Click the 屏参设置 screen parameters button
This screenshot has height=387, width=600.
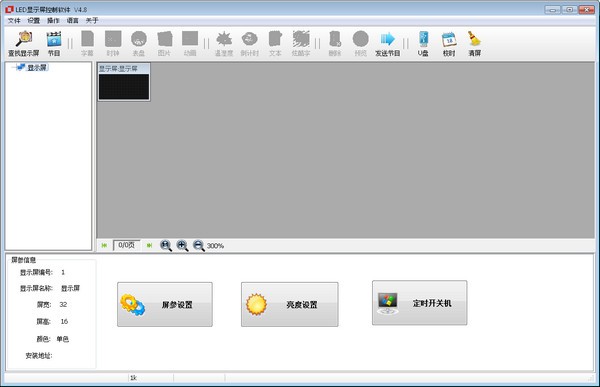click(165, 305)
